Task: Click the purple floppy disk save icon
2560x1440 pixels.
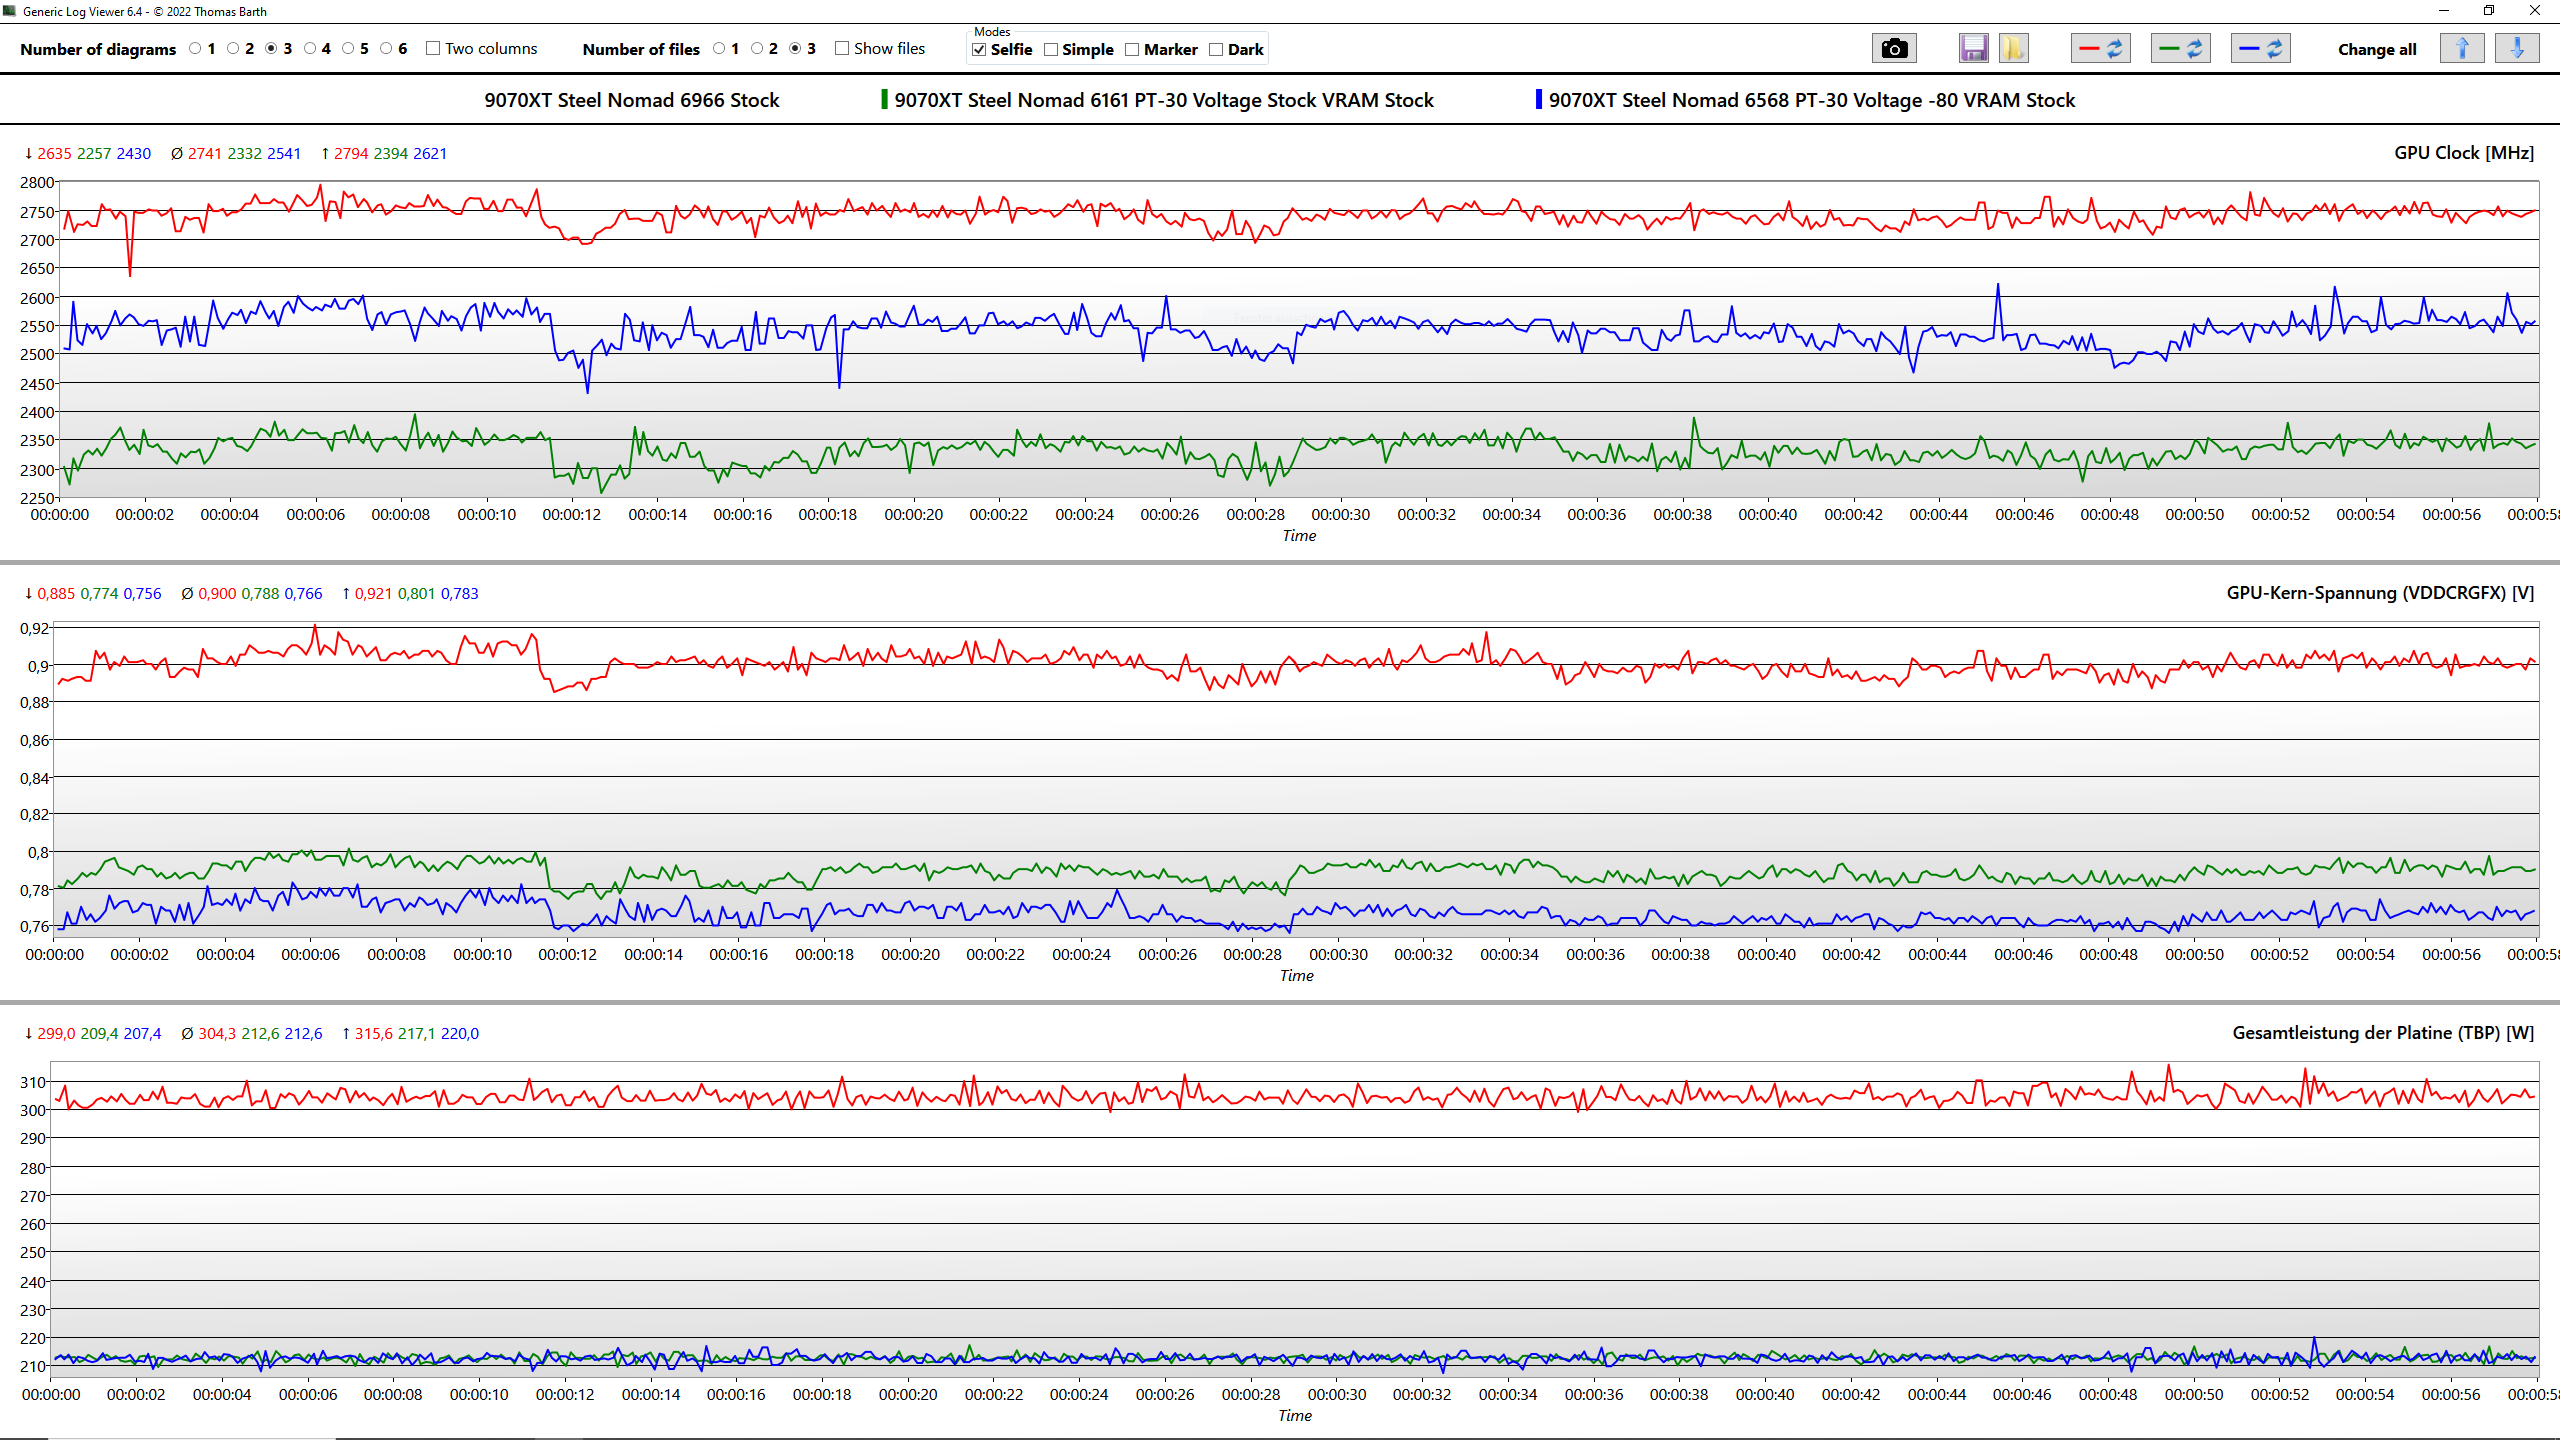Action: coord(1973,49)
